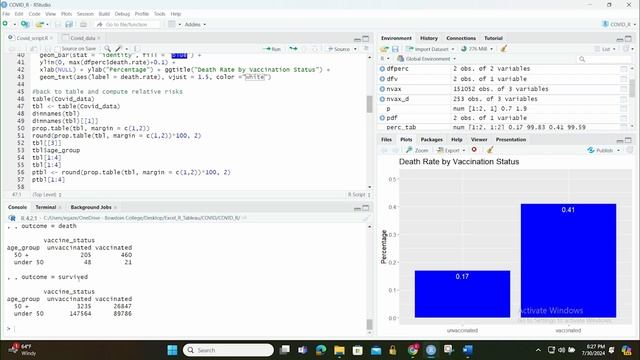The height and width of the screenshot is (360, 640).
Task: Click the New File icon in main toolbar
Action: 5,24
